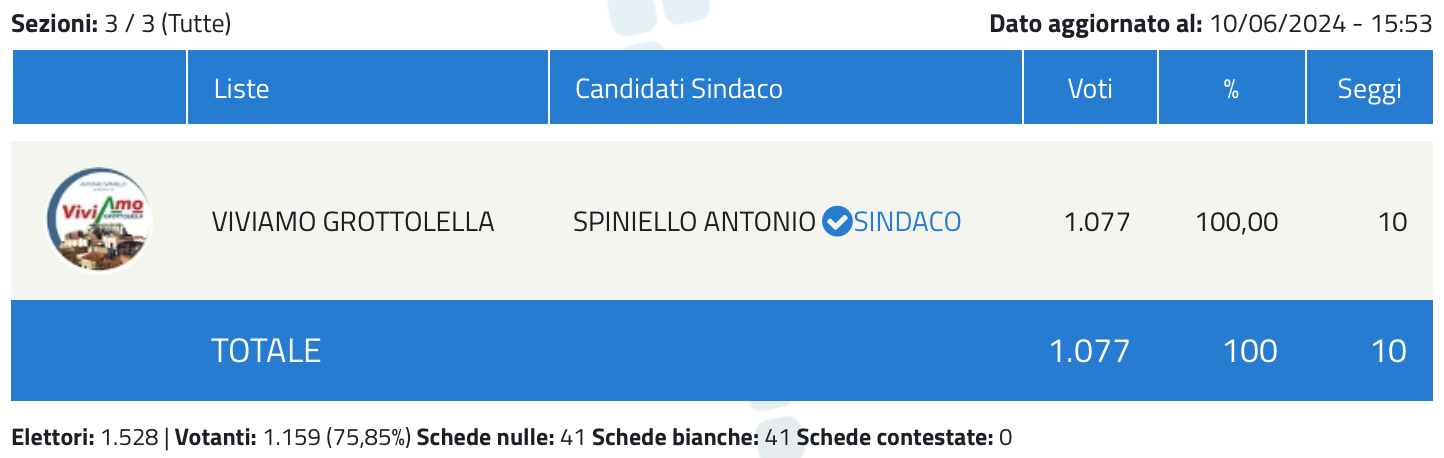The image size is (1444, 458).
Task: Click the Viviamo Grottolella list logo
Action: tap(100, 220)
